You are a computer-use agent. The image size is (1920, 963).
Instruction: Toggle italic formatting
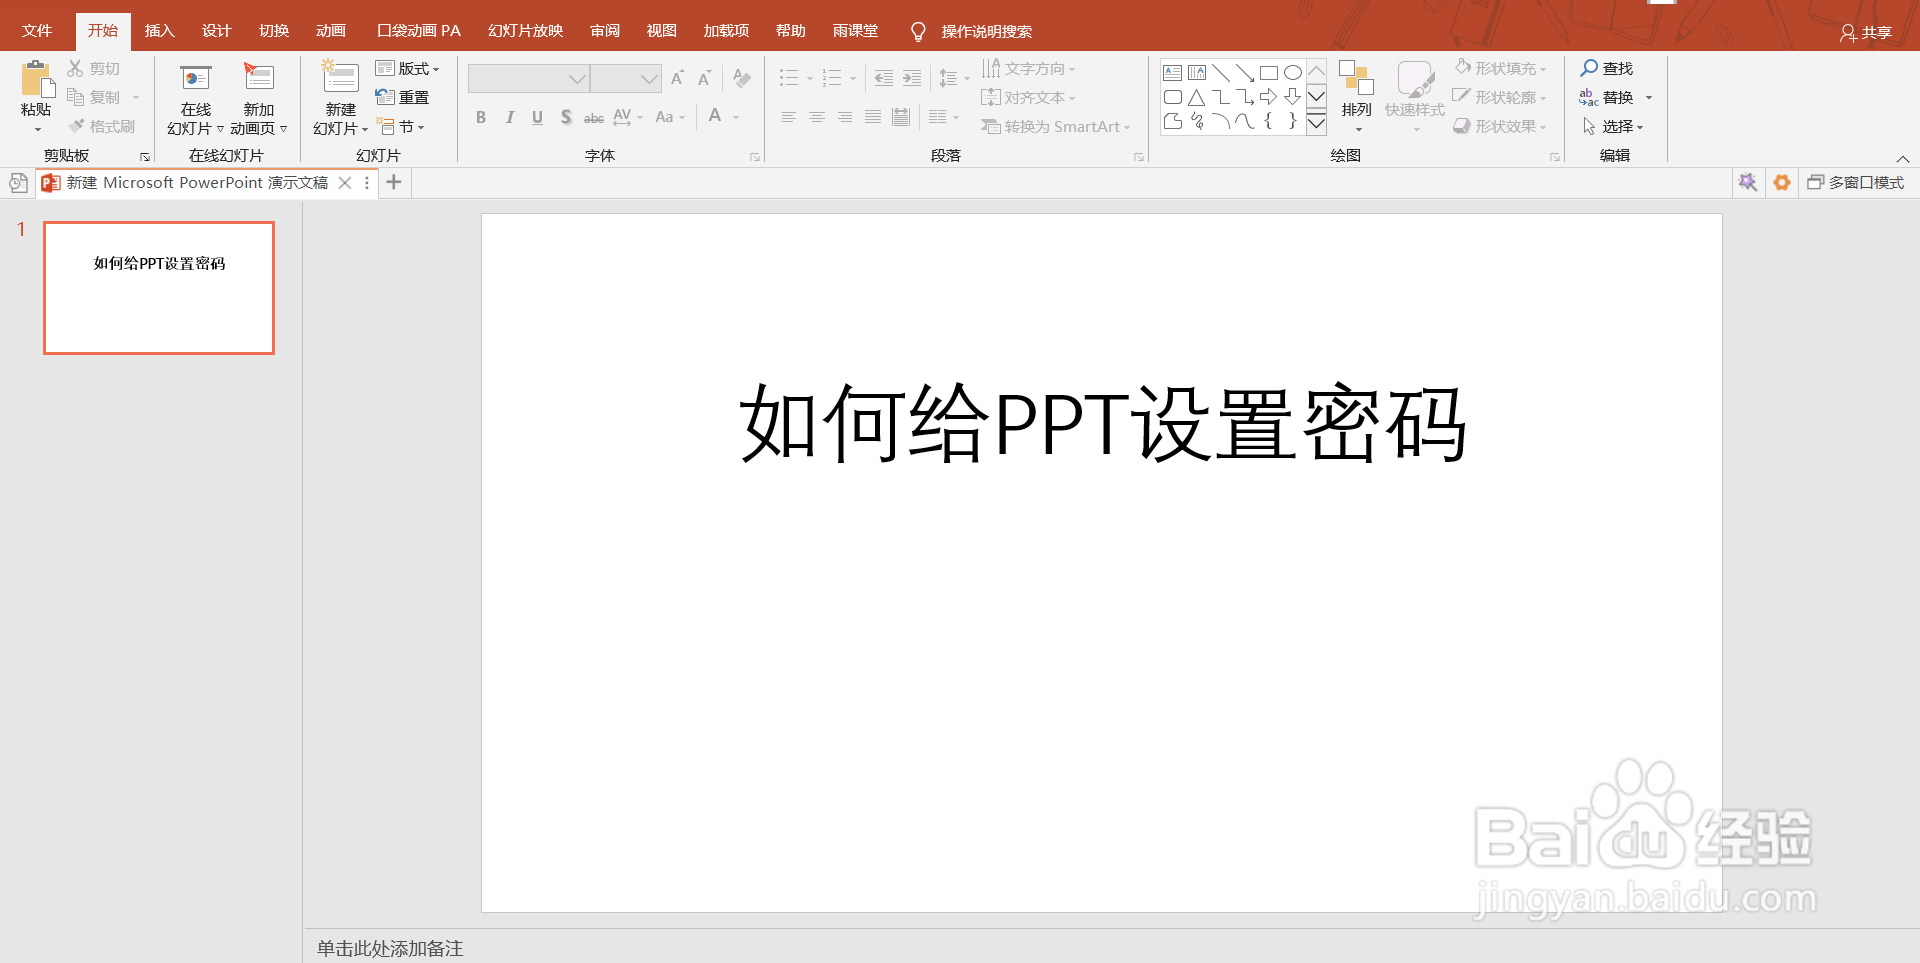pos(509,117)
